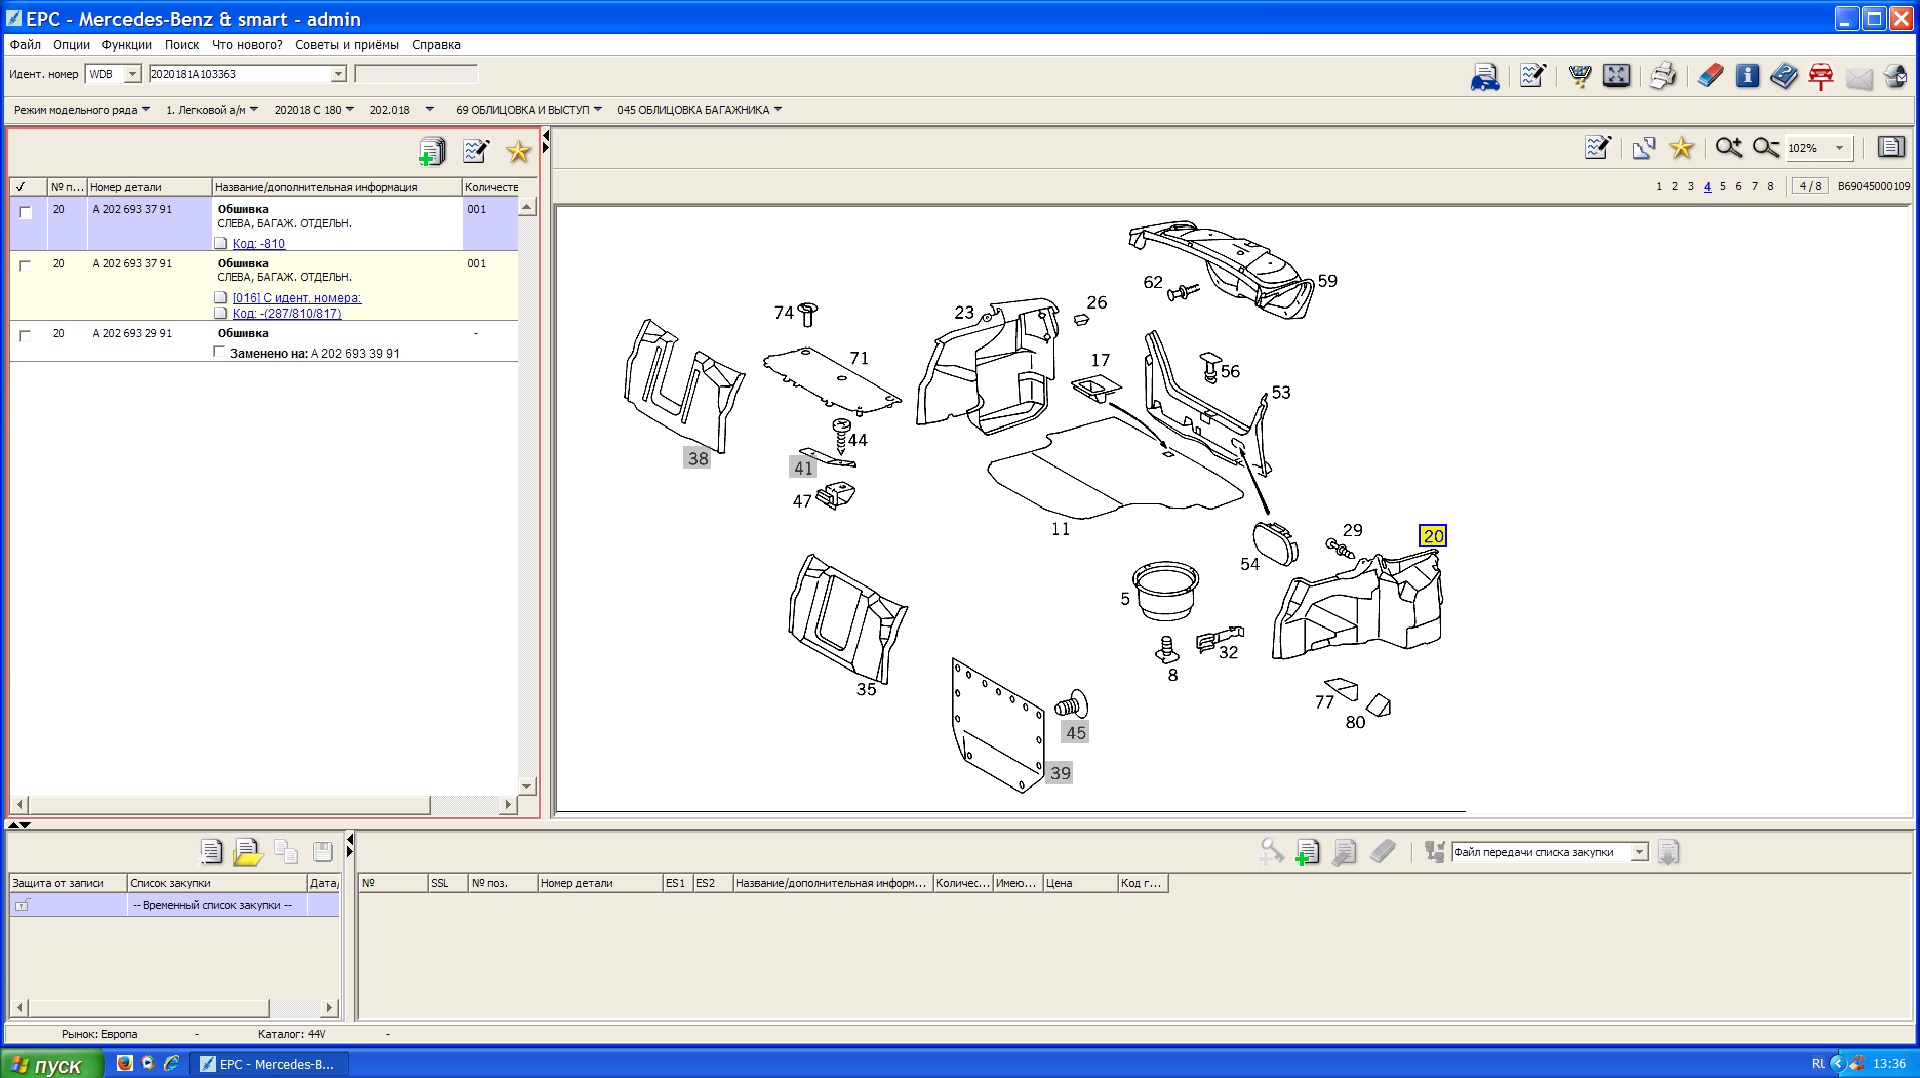Open the 'Что нового?' menu
This screenshot has height=1078, width=1920.
[x=247, y=45]
